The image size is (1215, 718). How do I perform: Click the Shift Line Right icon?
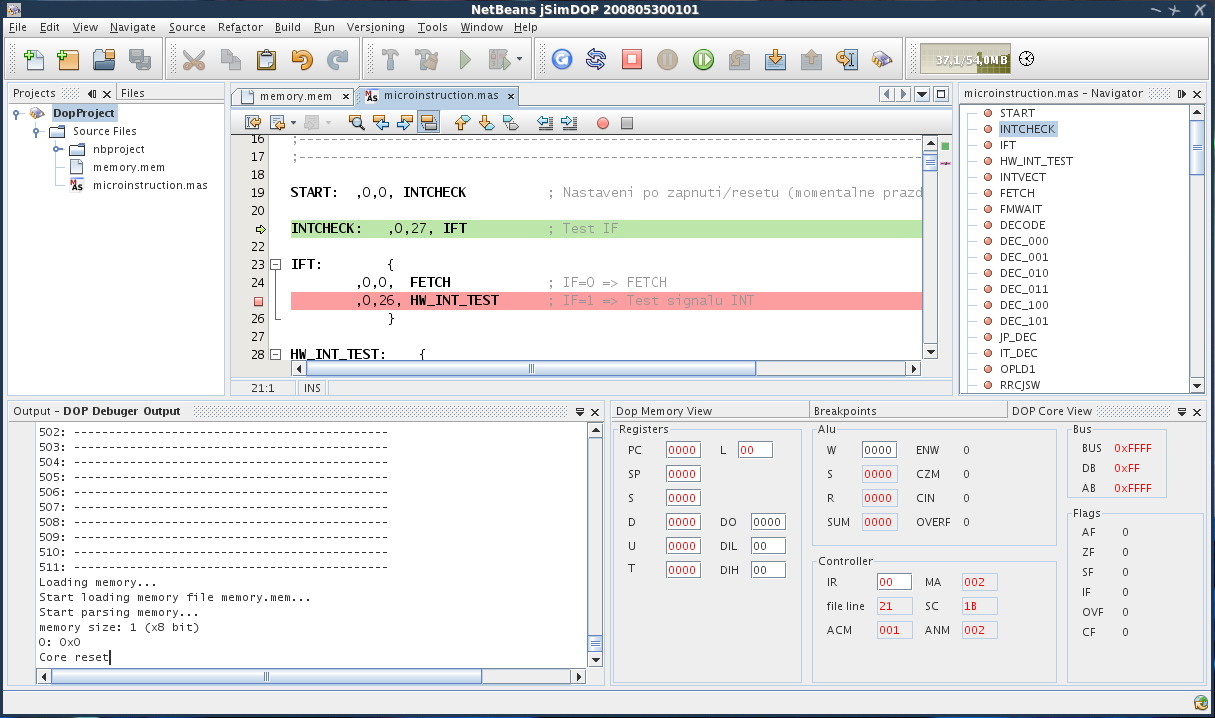pyautogui.click(x=569, y=123)
